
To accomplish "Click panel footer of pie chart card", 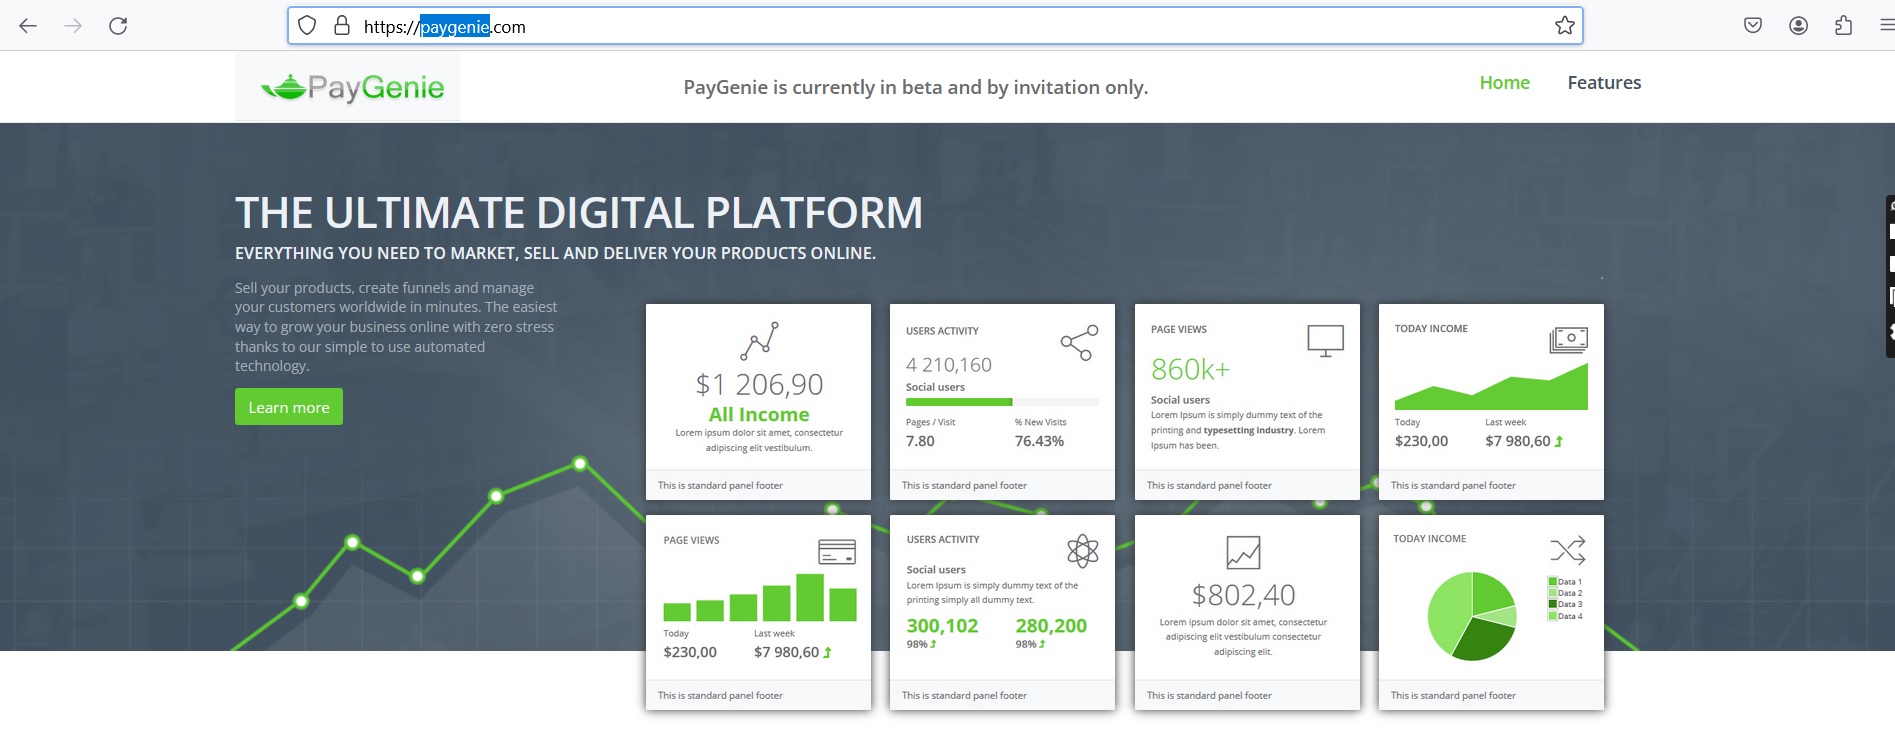I will pos(1491,695).
